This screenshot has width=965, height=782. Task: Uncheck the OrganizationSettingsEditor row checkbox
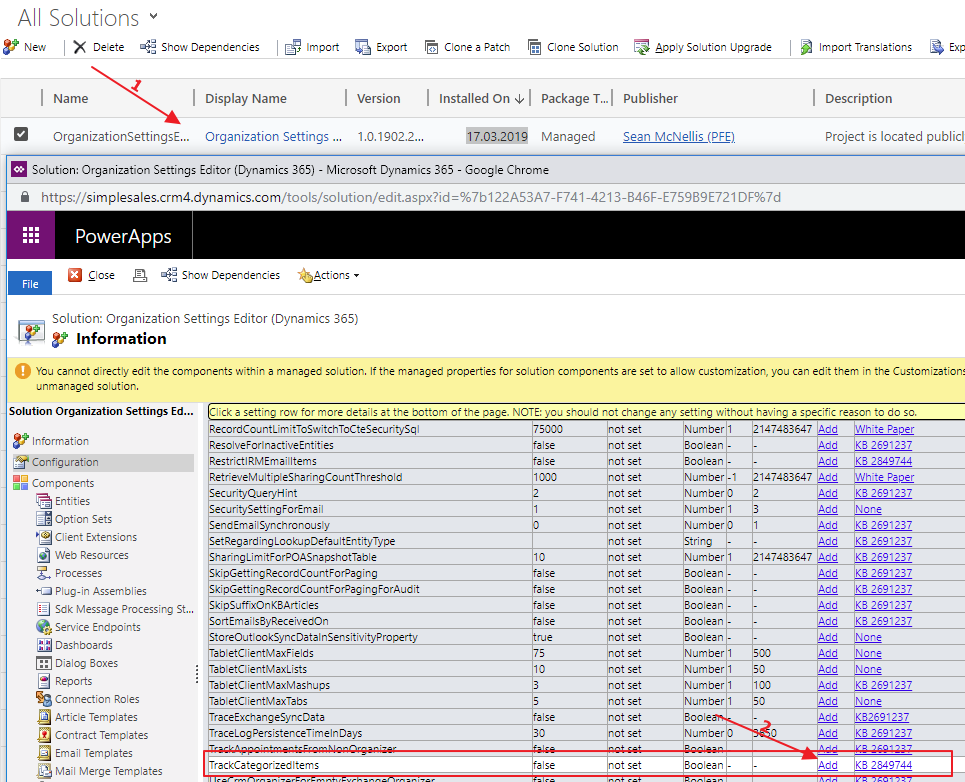[21, 135]
